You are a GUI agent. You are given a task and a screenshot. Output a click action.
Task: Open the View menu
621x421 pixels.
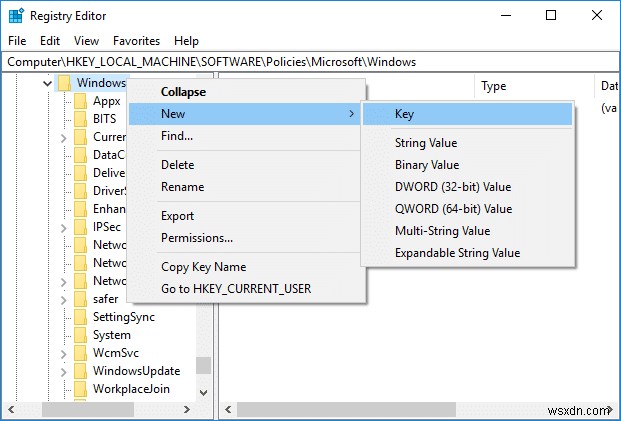[86, 41]
